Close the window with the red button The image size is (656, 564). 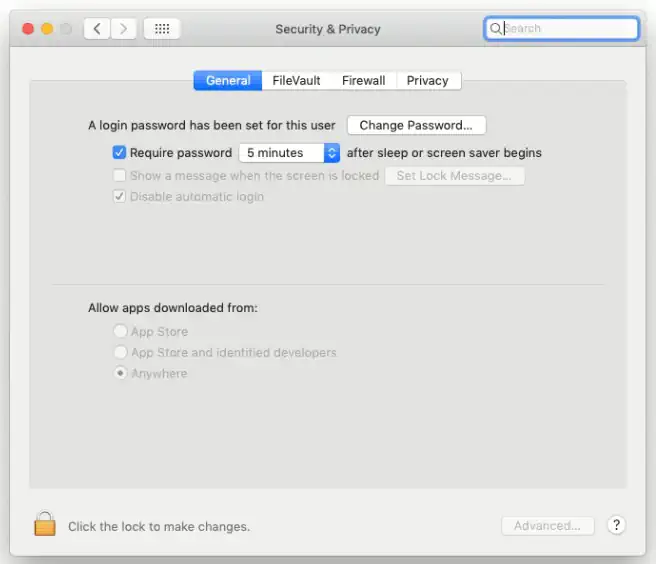(x=27, y=29)
